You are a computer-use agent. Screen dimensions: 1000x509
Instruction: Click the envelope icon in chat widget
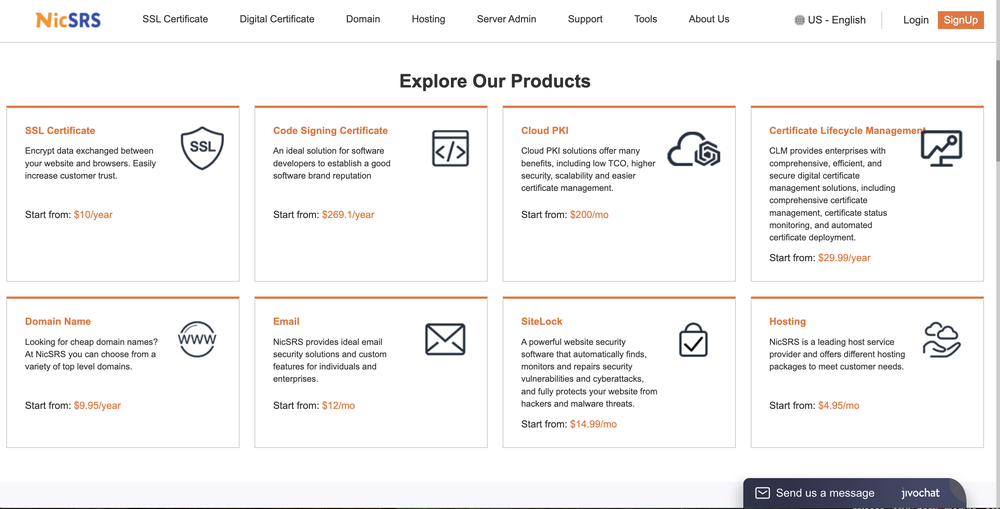pos(762,493)
